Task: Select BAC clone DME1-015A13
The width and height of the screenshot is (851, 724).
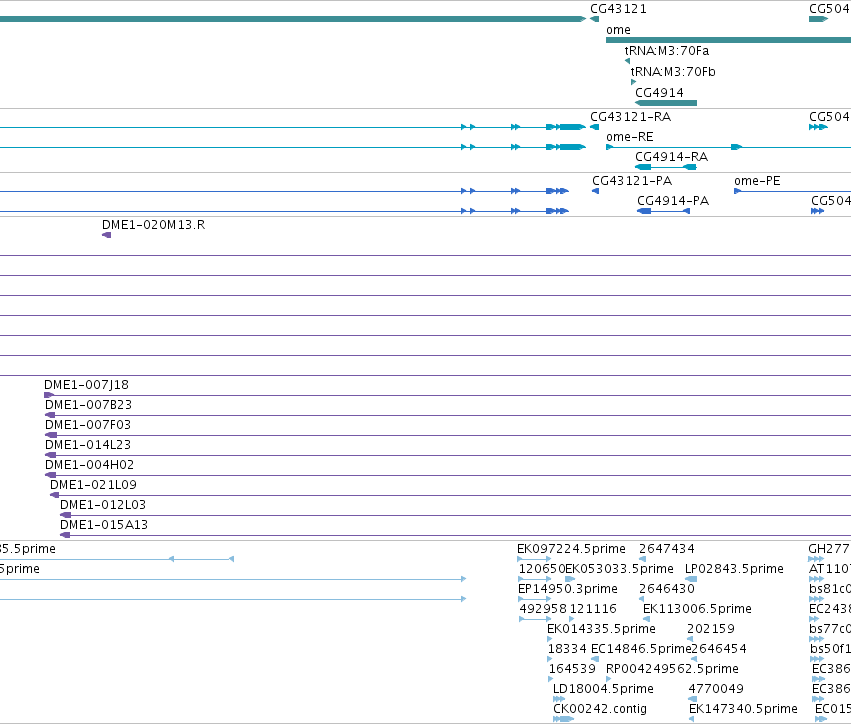Action: (x=104, y=525)
